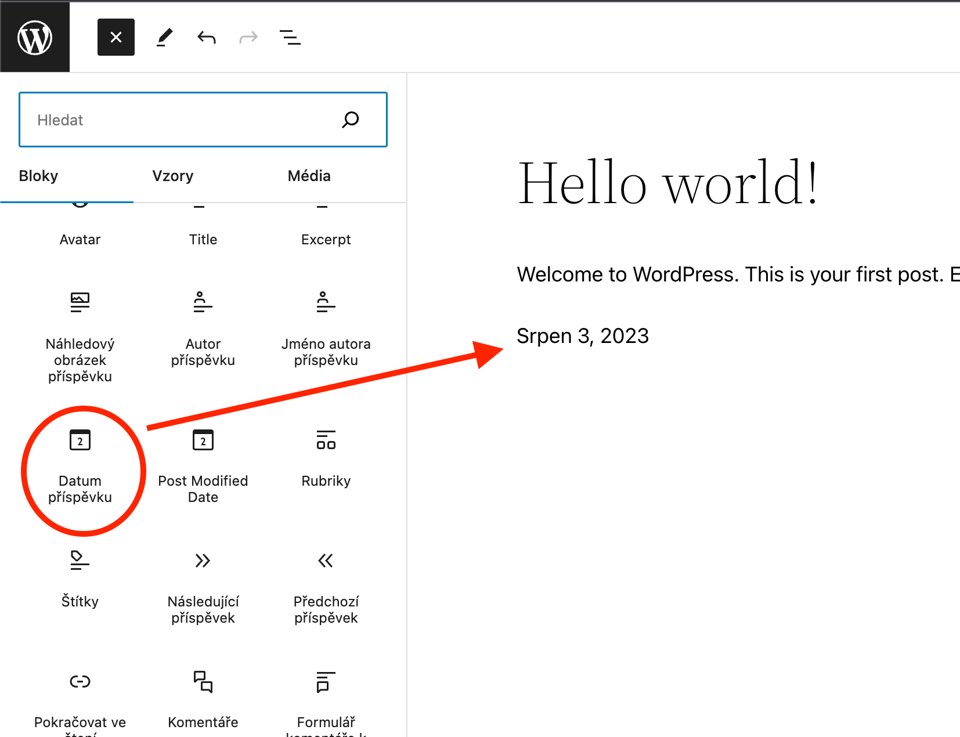Insert the Štítky block
The image size is (960, 737).
(x=80, y=578)
